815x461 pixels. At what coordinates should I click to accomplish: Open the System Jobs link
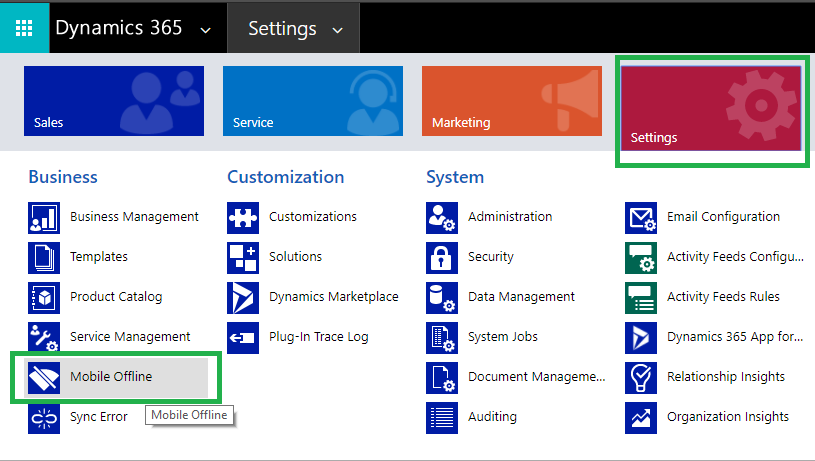[503, 337]
